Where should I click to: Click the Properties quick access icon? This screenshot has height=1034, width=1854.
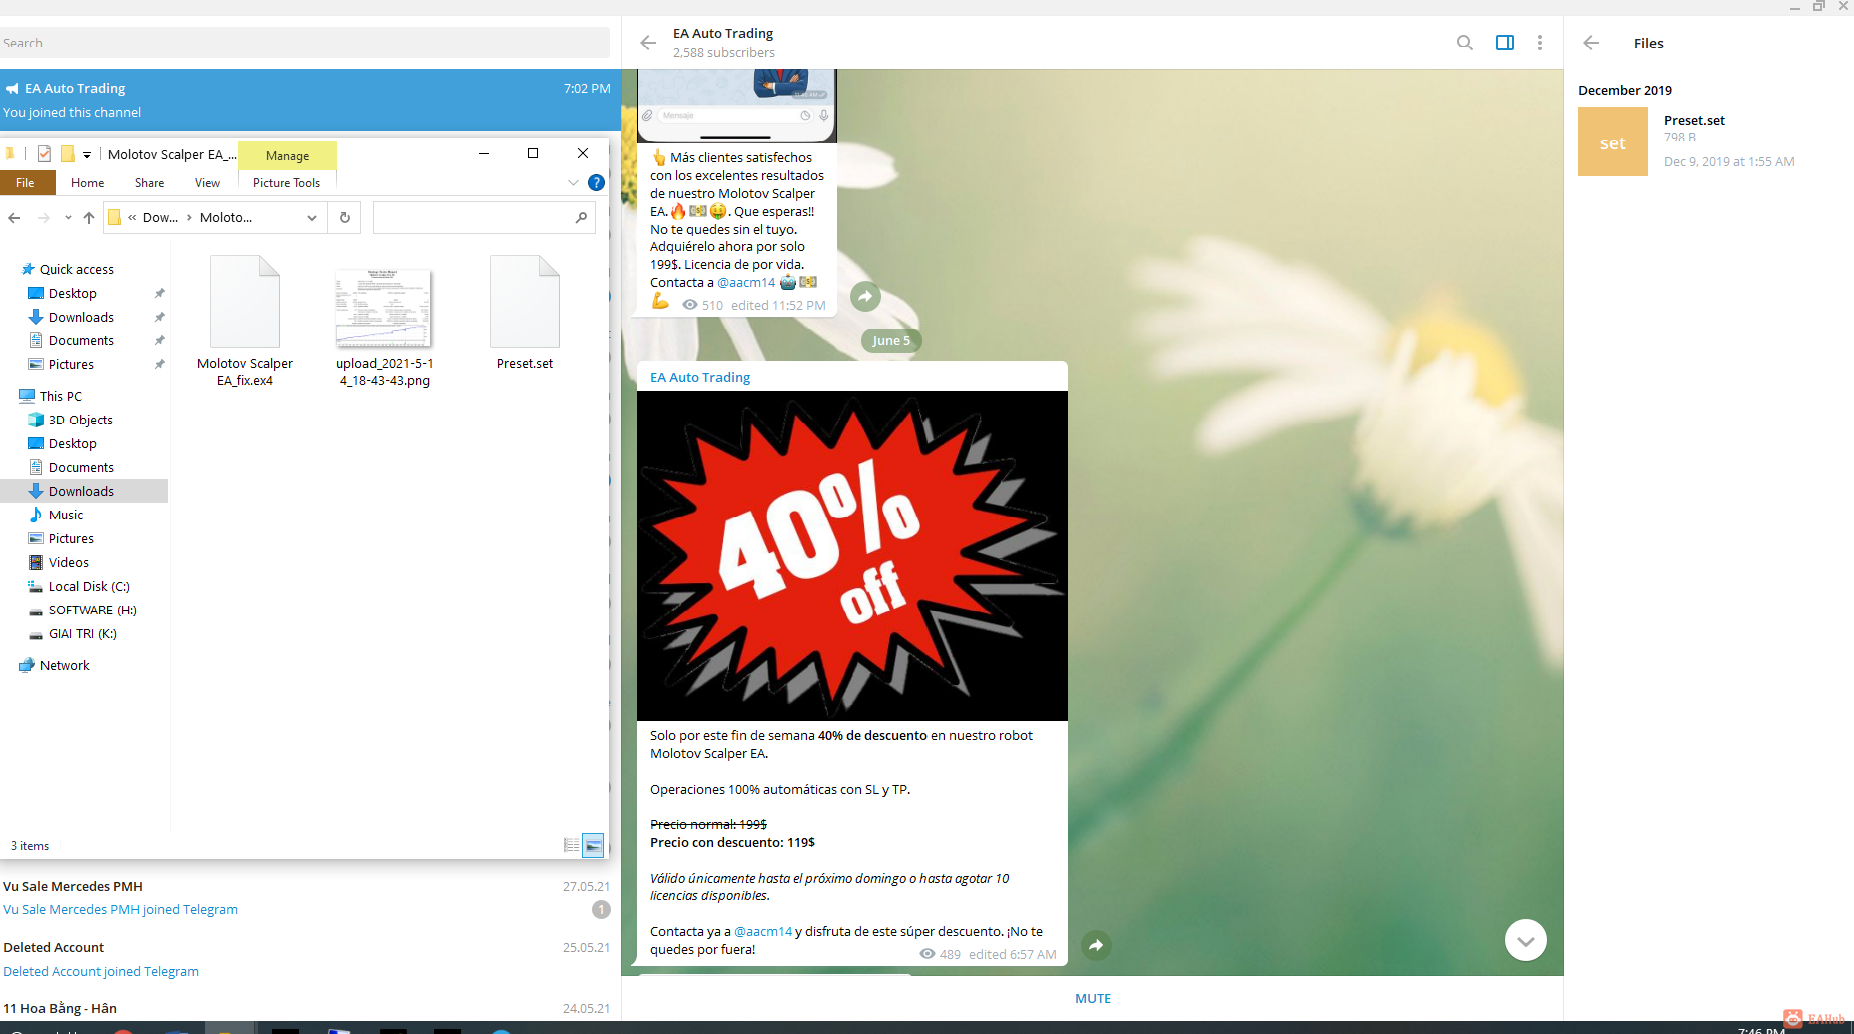(44, 154)
